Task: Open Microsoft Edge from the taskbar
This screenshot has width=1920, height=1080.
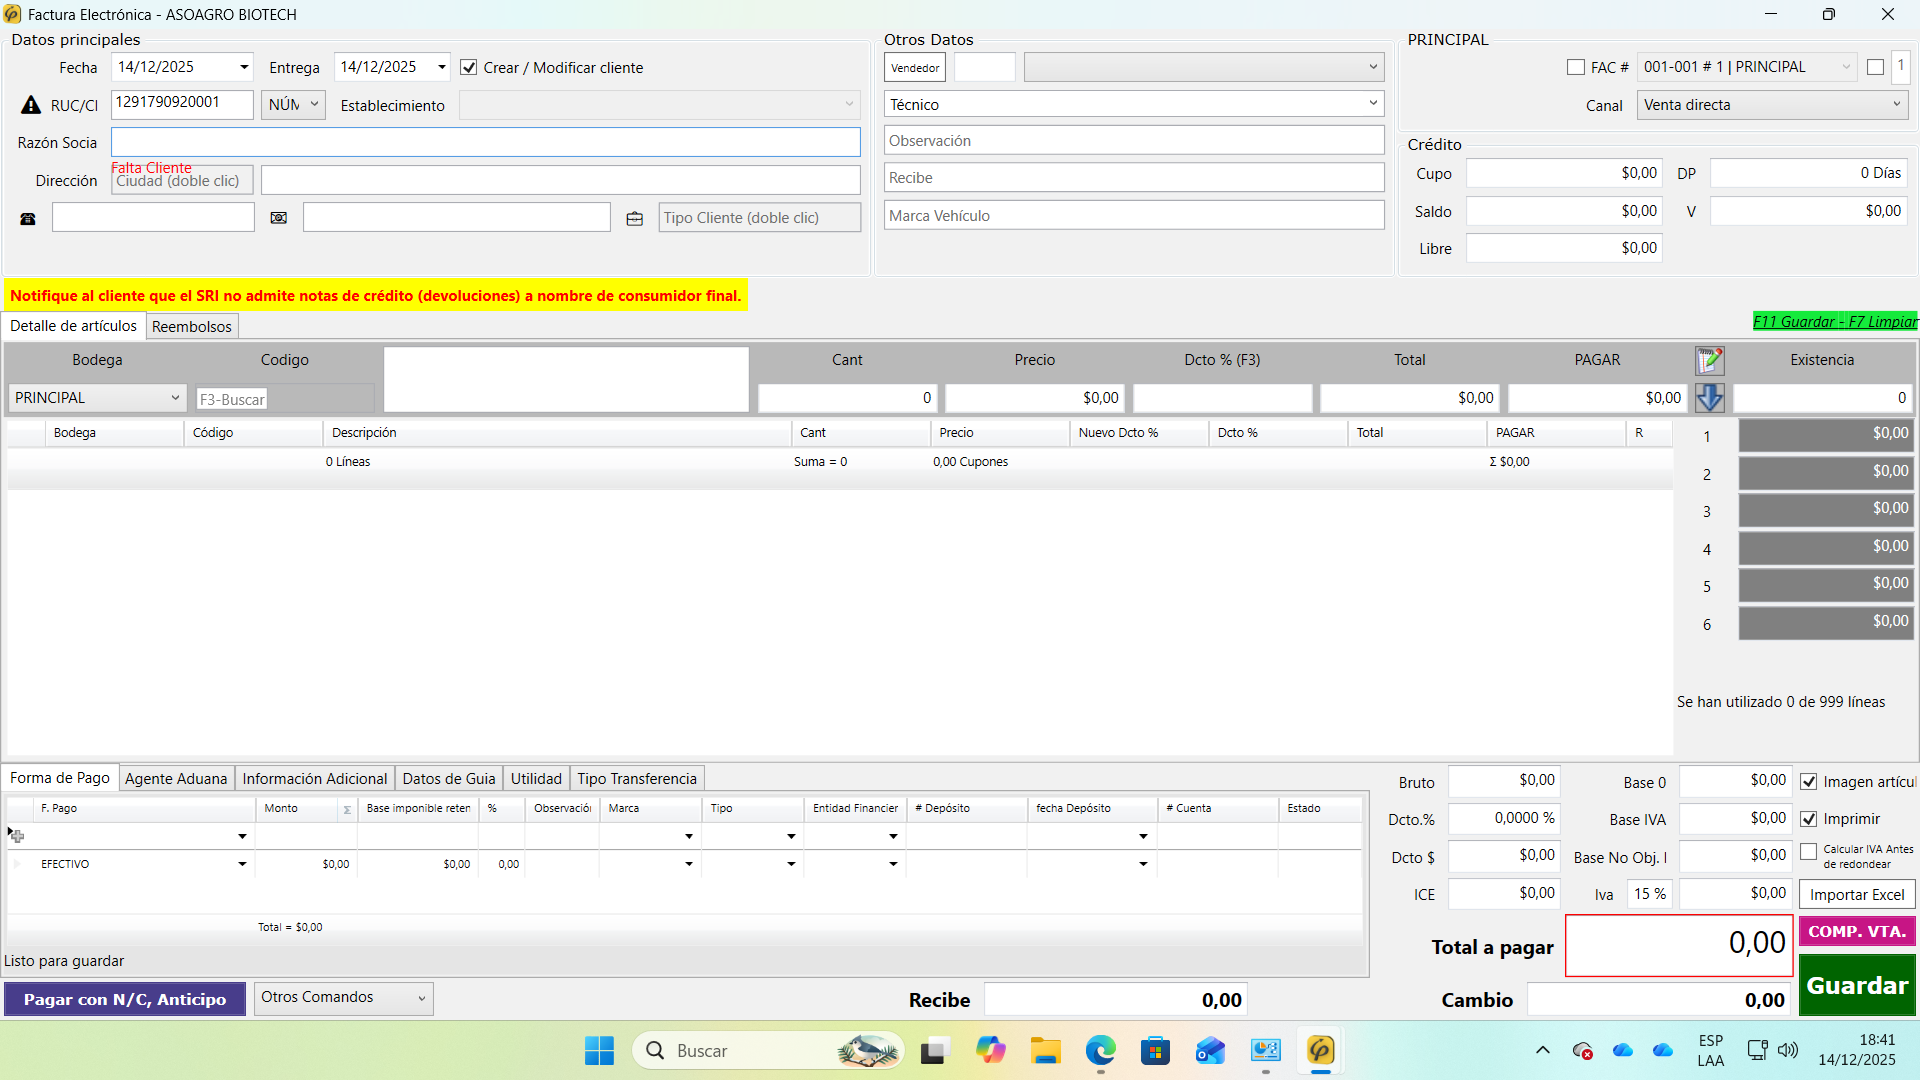Action: pyautogui.click(x=1100, y=1051)
